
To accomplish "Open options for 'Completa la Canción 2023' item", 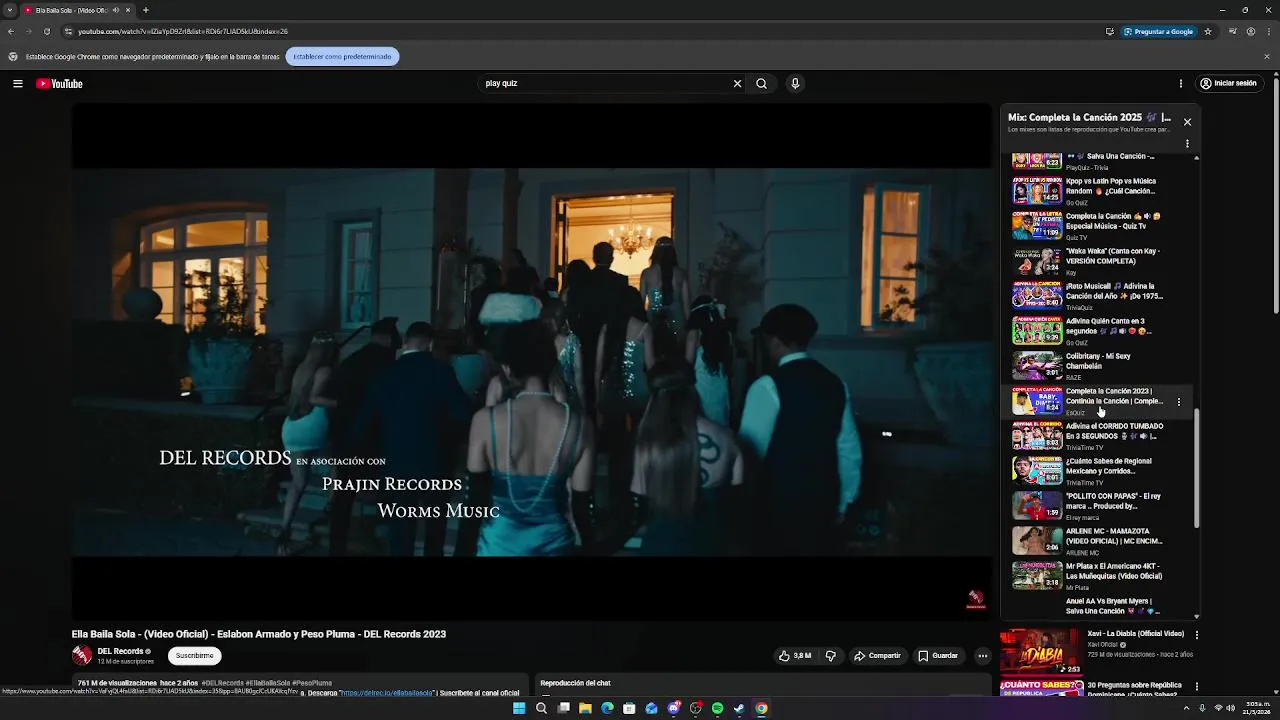I will point(1179,402).
